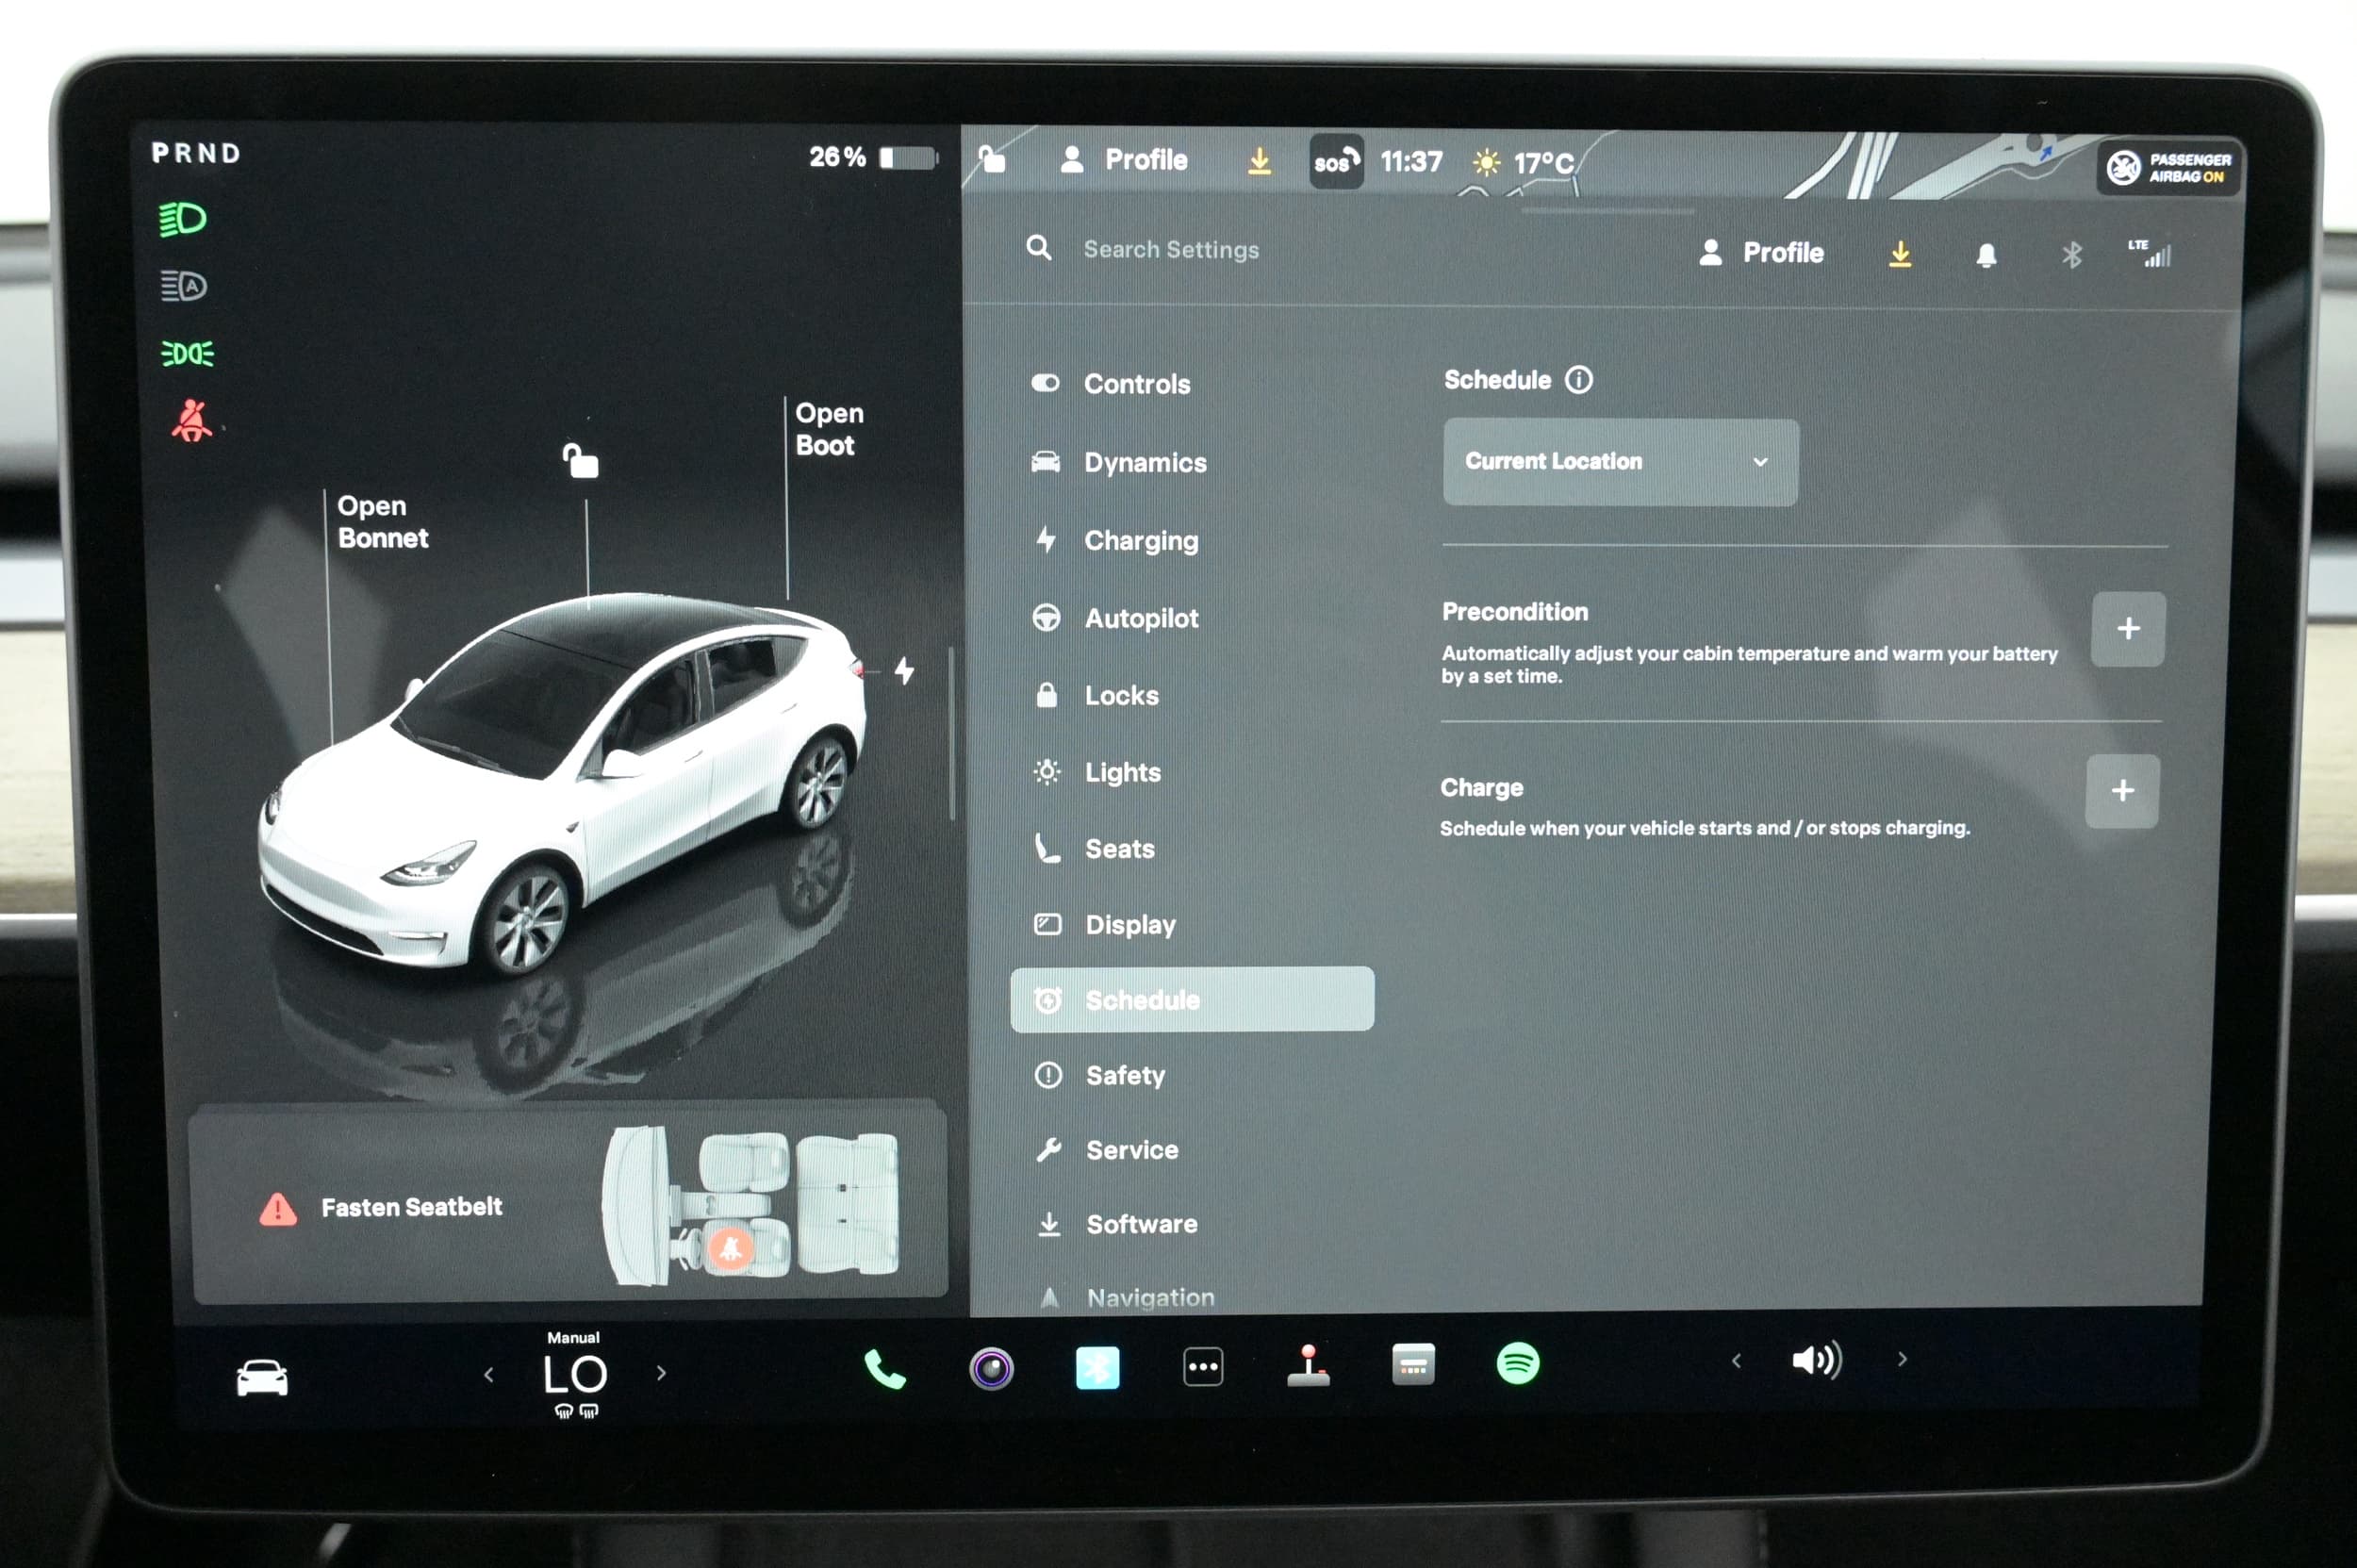Open the Phone app
2357x1568 pixels.
[x=885, y=1368]
